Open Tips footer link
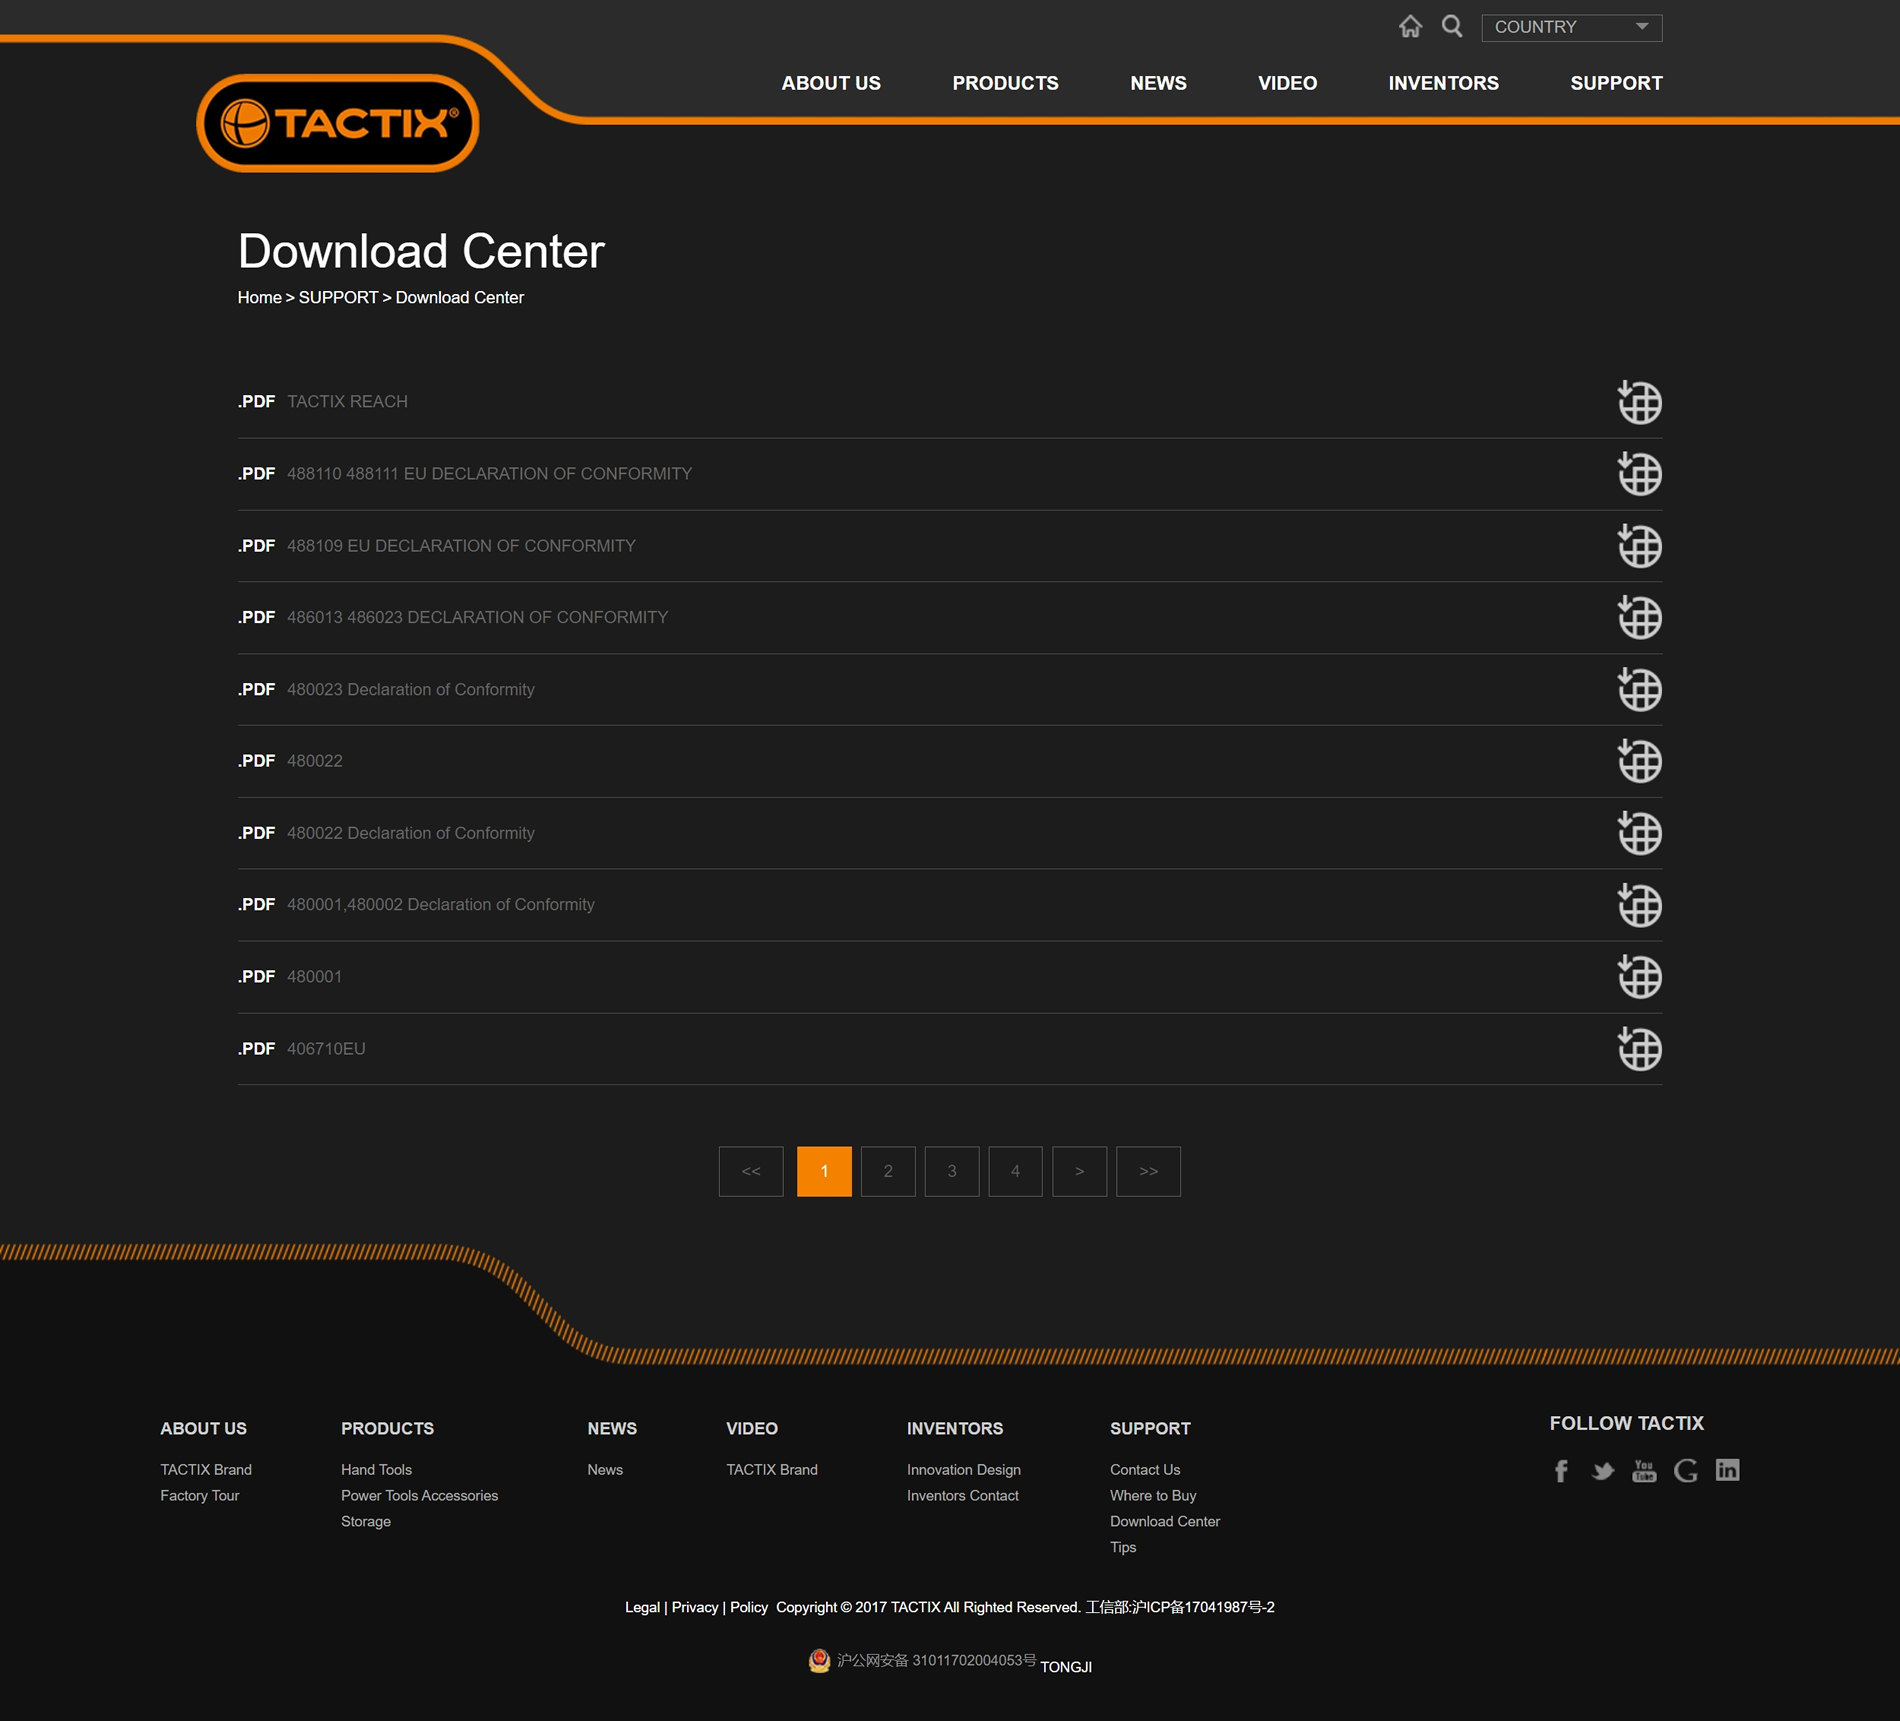This screenshot has height=1721, width=1900. tap(1123, 1548)
